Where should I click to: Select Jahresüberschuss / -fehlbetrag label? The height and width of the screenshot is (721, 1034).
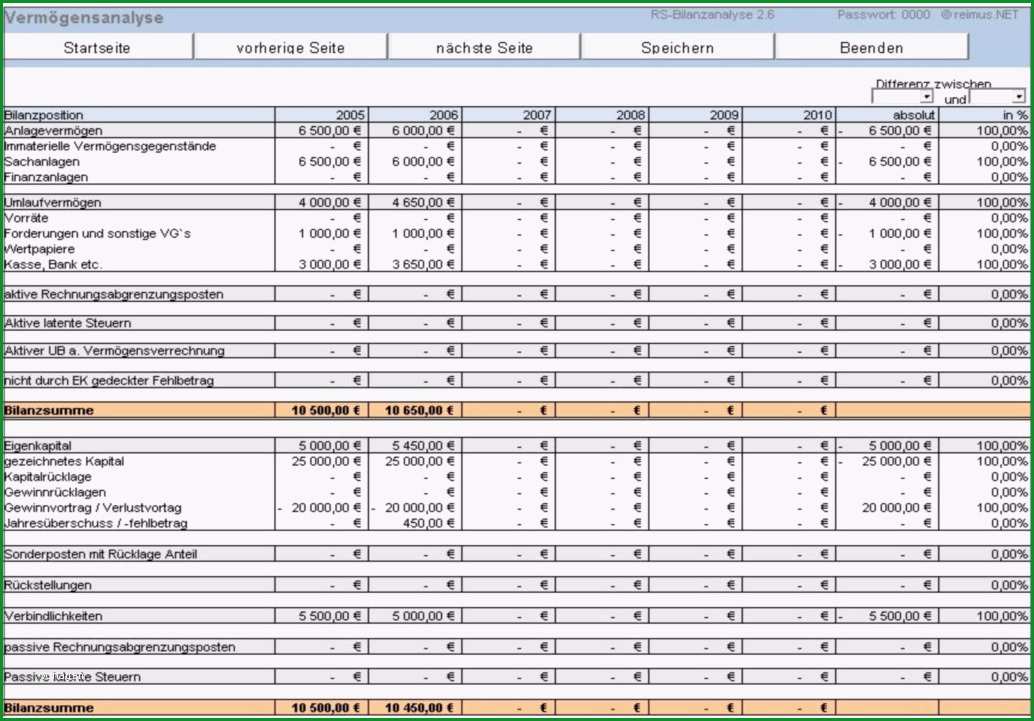96,523
